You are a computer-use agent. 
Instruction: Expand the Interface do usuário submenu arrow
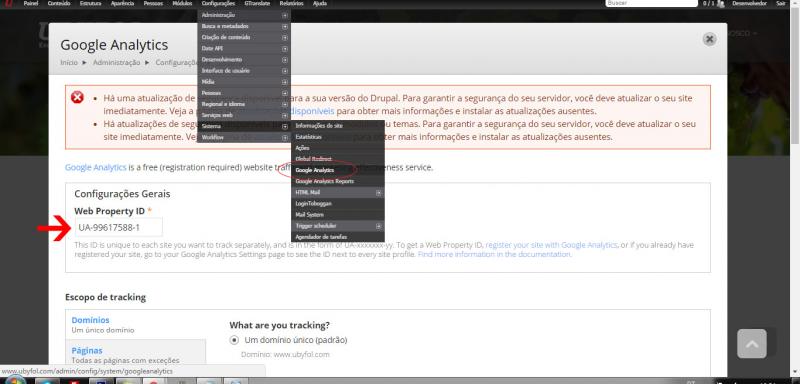tap(285, 71)
